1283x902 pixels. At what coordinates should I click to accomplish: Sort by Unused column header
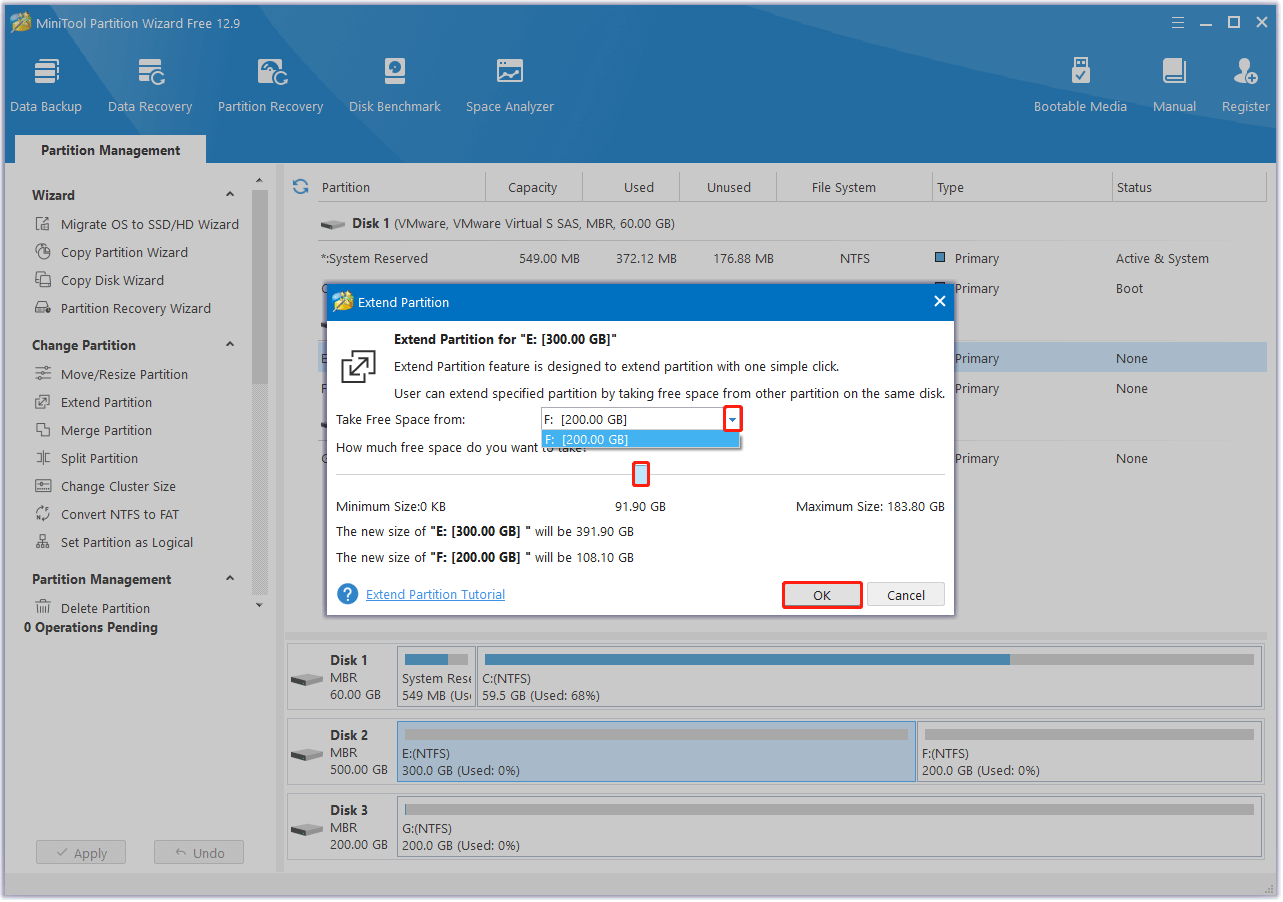pos(729,187)
